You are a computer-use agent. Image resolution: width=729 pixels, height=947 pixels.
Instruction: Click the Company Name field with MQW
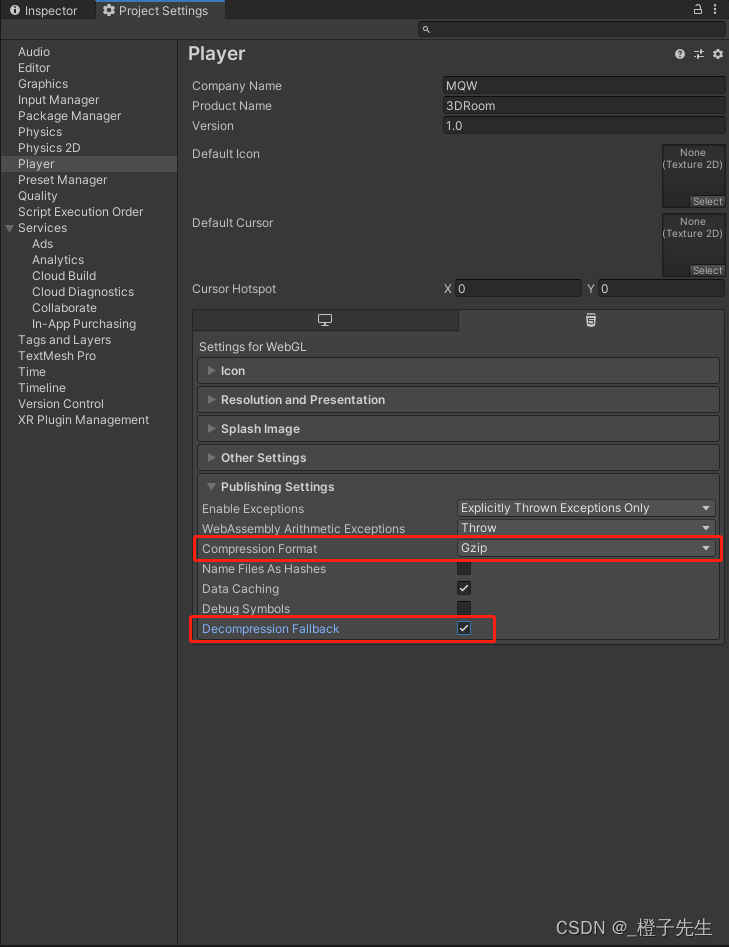584,86
